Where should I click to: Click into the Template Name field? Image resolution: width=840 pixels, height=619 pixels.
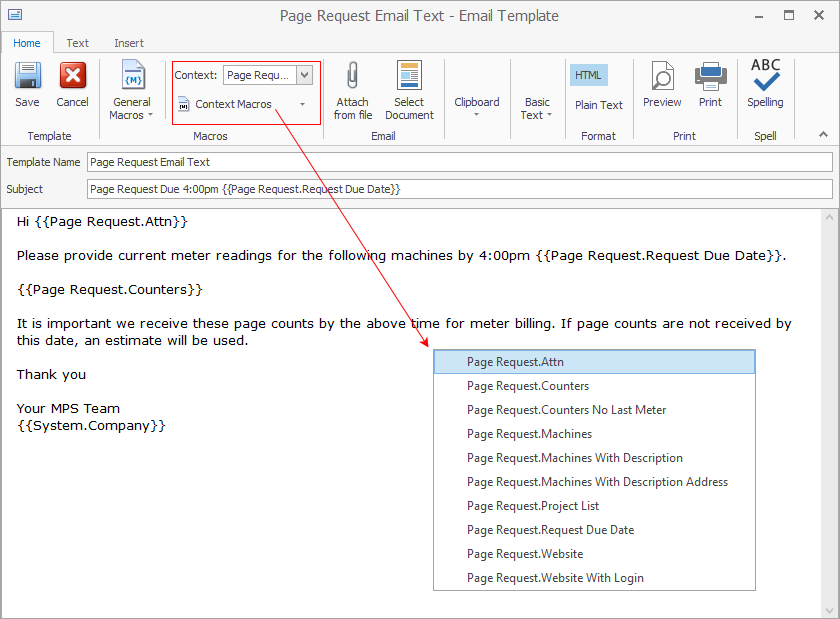tap(459, 162)
